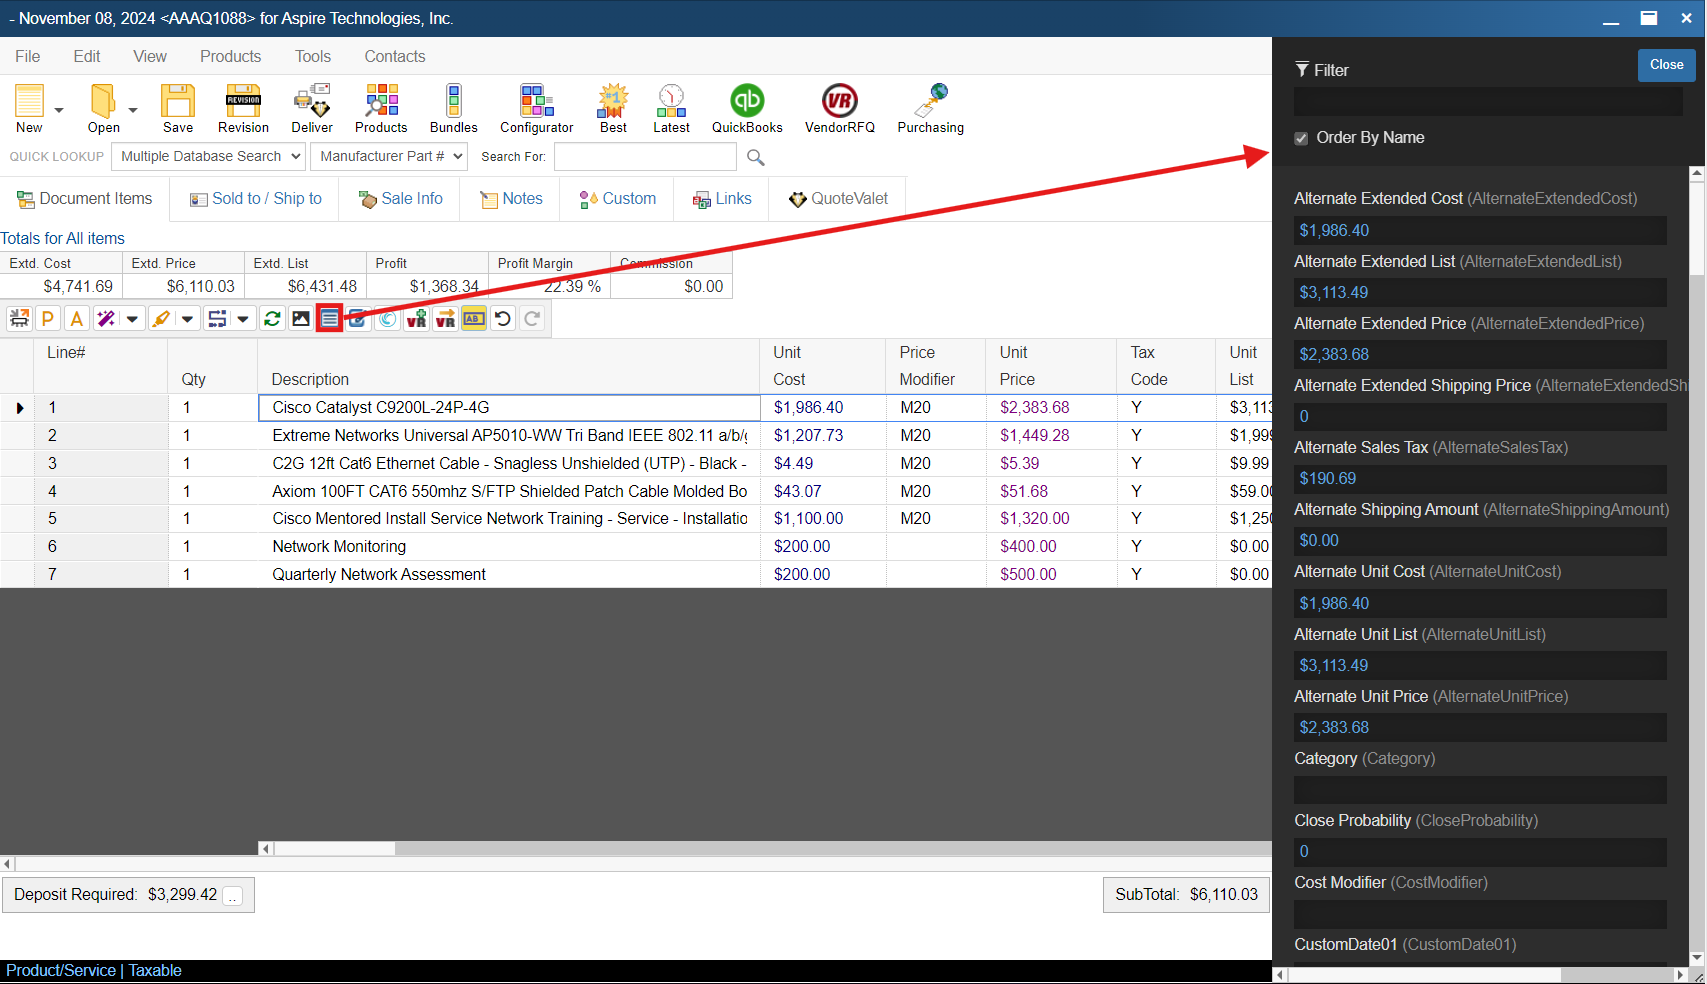
Task: Click the undo arrow icon
Action: (503, 319)
